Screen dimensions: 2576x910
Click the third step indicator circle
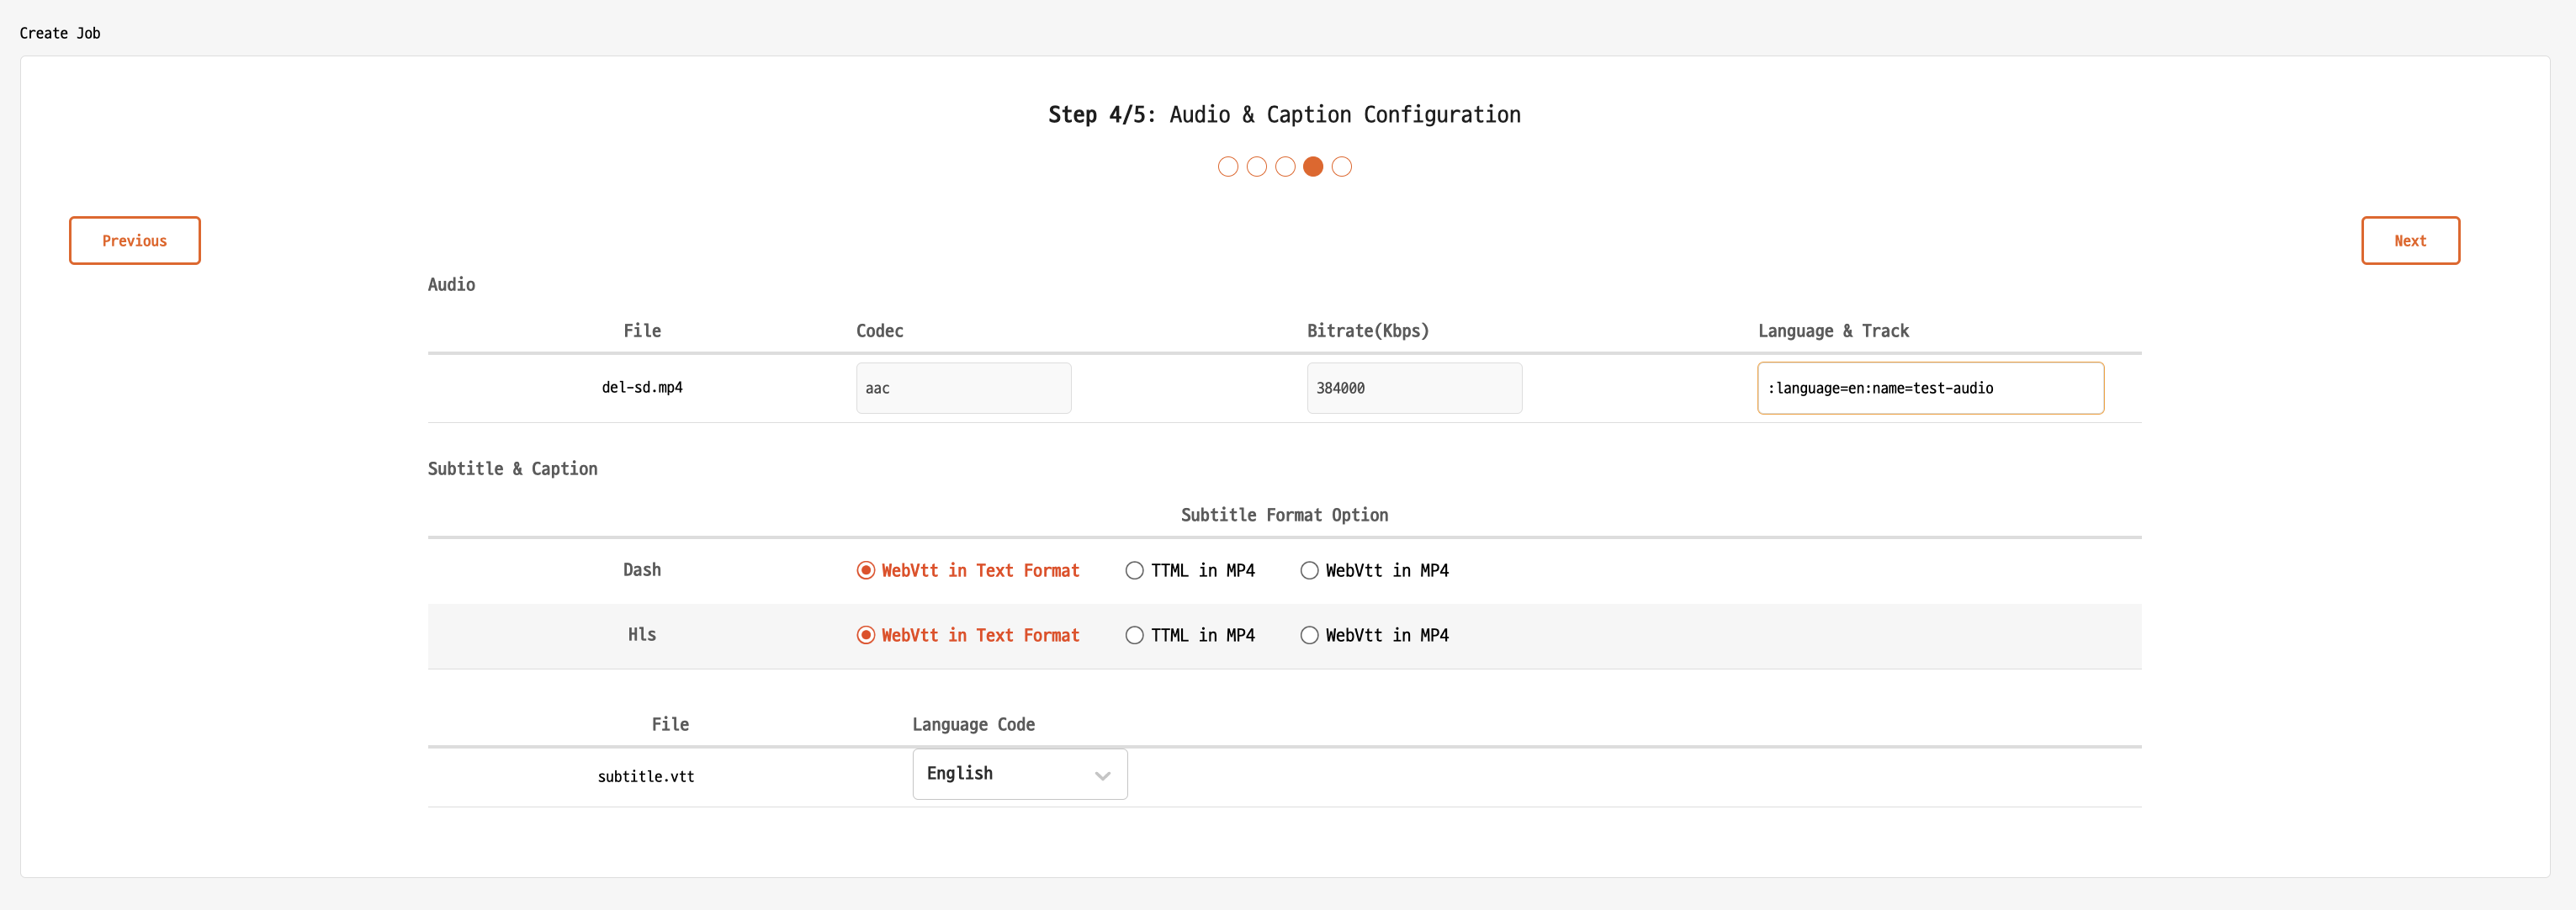coord(1285,167)
